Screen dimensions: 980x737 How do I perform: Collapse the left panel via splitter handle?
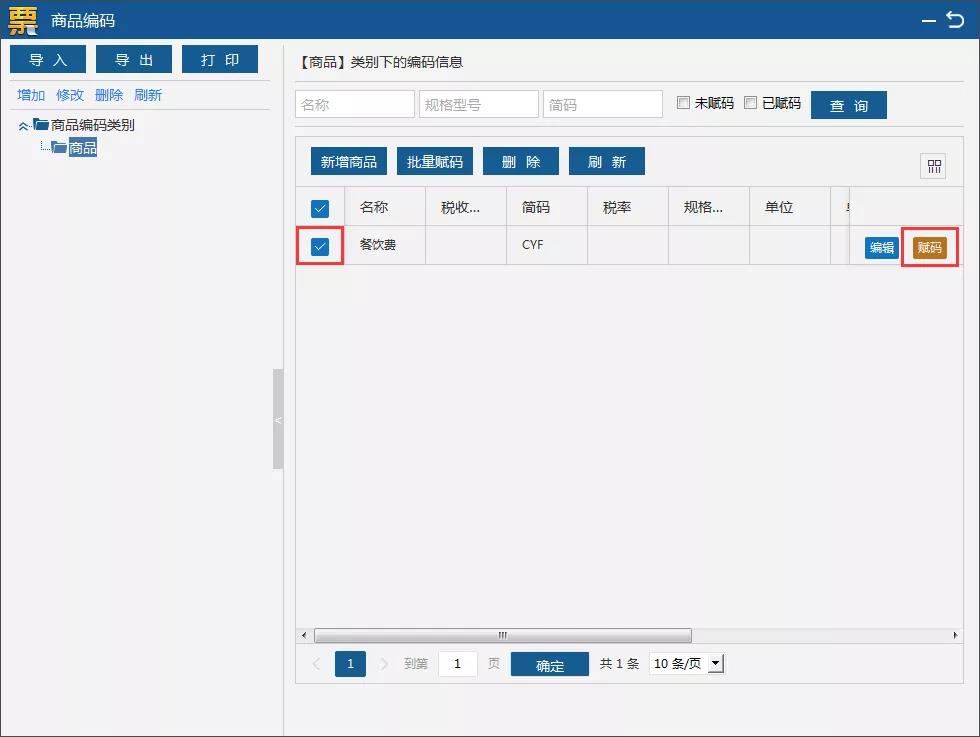(x=278, y=419)
